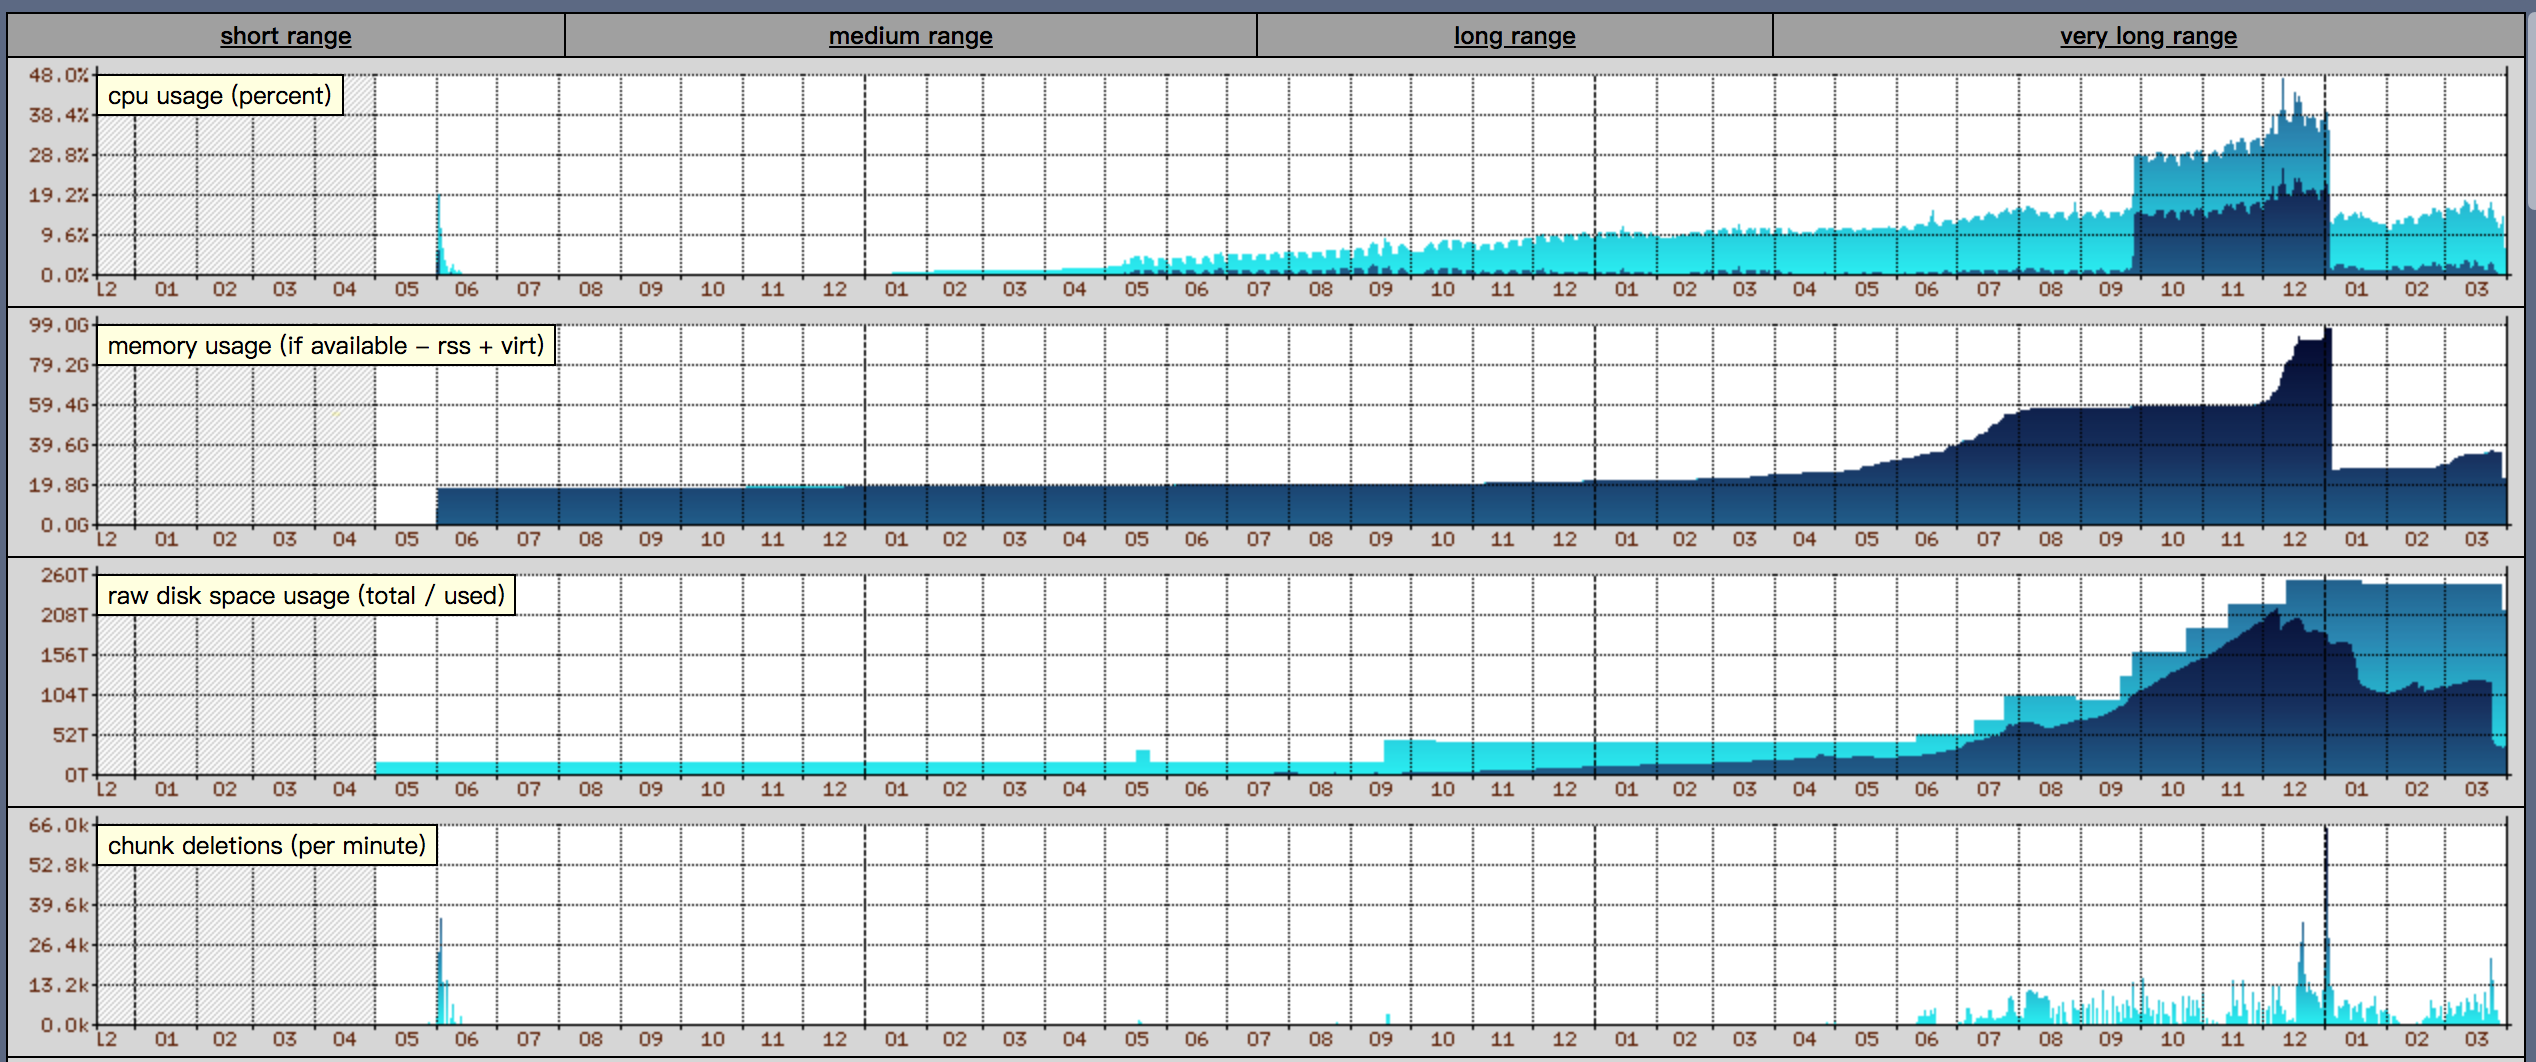The width and height of the screenshot is (2536, 1062).
Task: Click the 59.4G axis value on memory chart
Action: pyautogui.click(x=59, y=405)
